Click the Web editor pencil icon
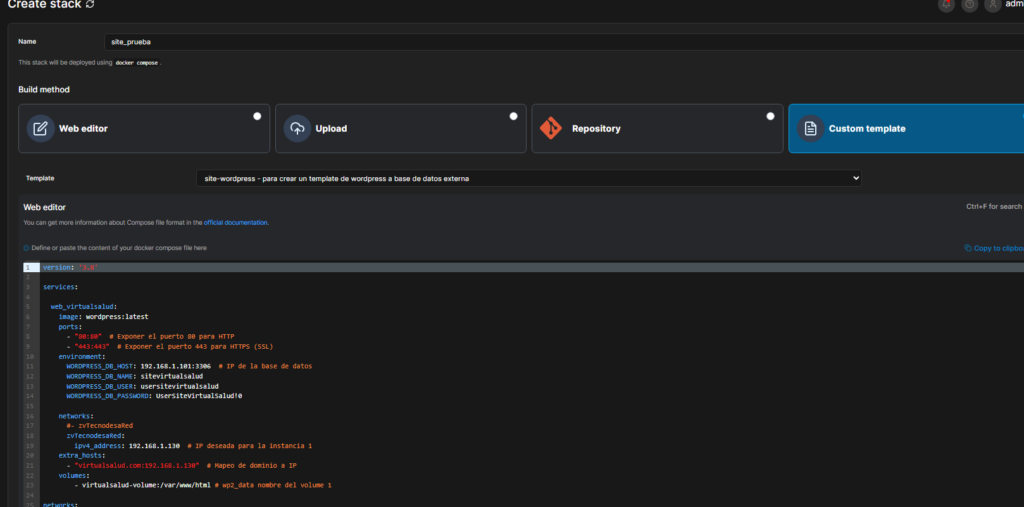 point(40,128)
